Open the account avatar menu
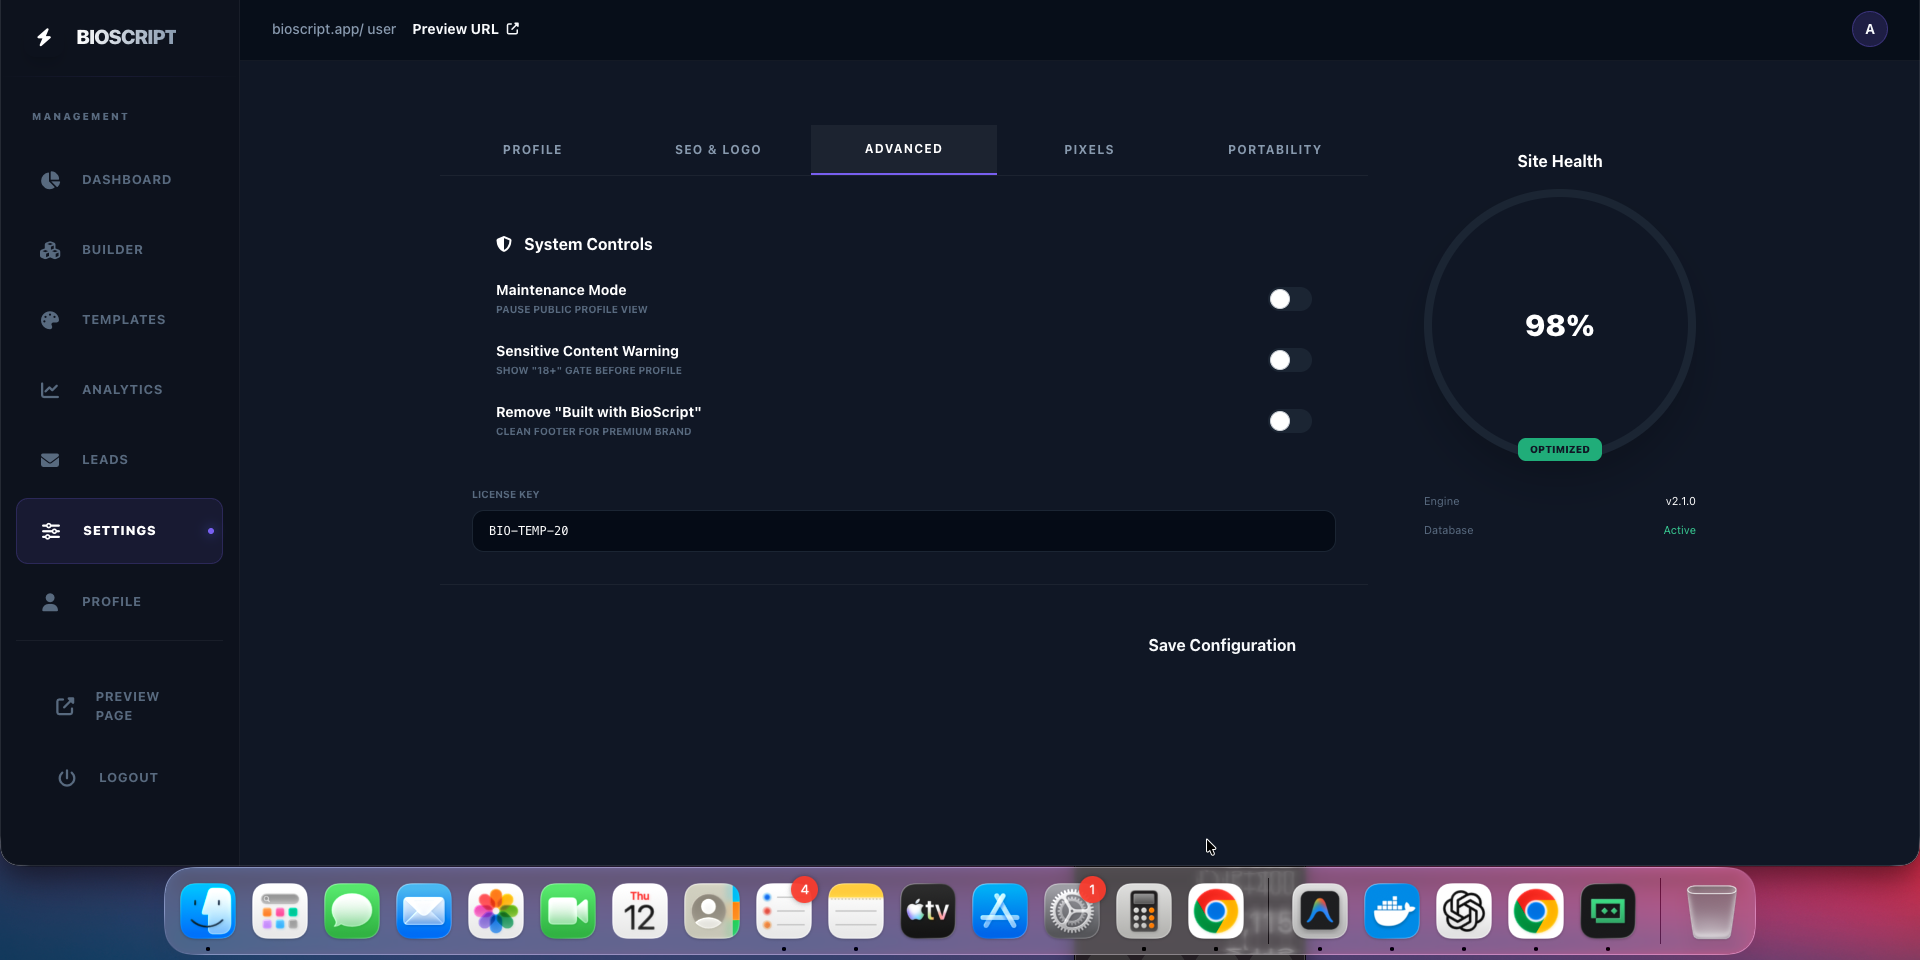Image resolution: width=1920 pixels, height=960 pixels. coord(1870,29)
